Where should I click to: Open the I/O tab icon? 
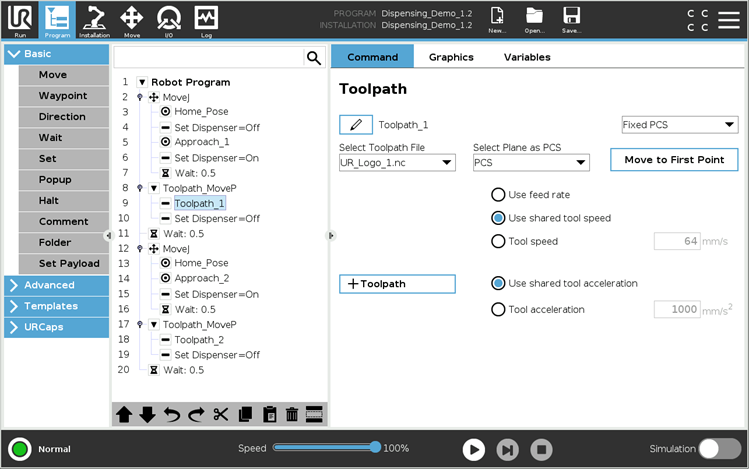tap(169, 19)
